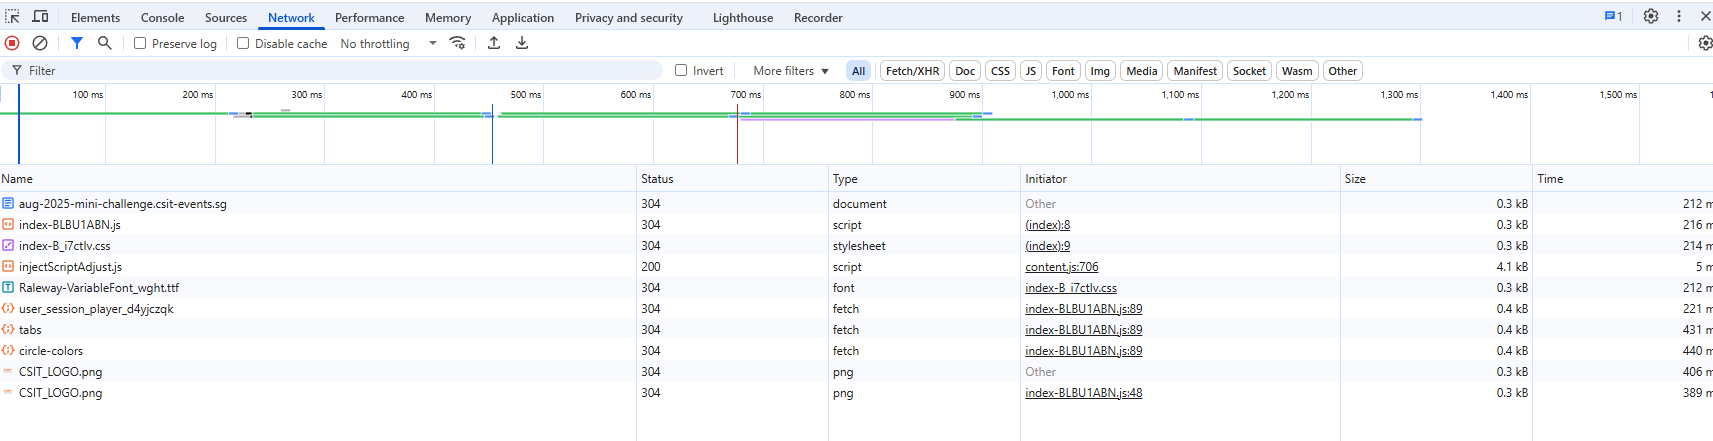Image resolution: width=1713 pixels, height=441 pixels.
Task: Import HAR file upload icon
Action: point(494,43)
